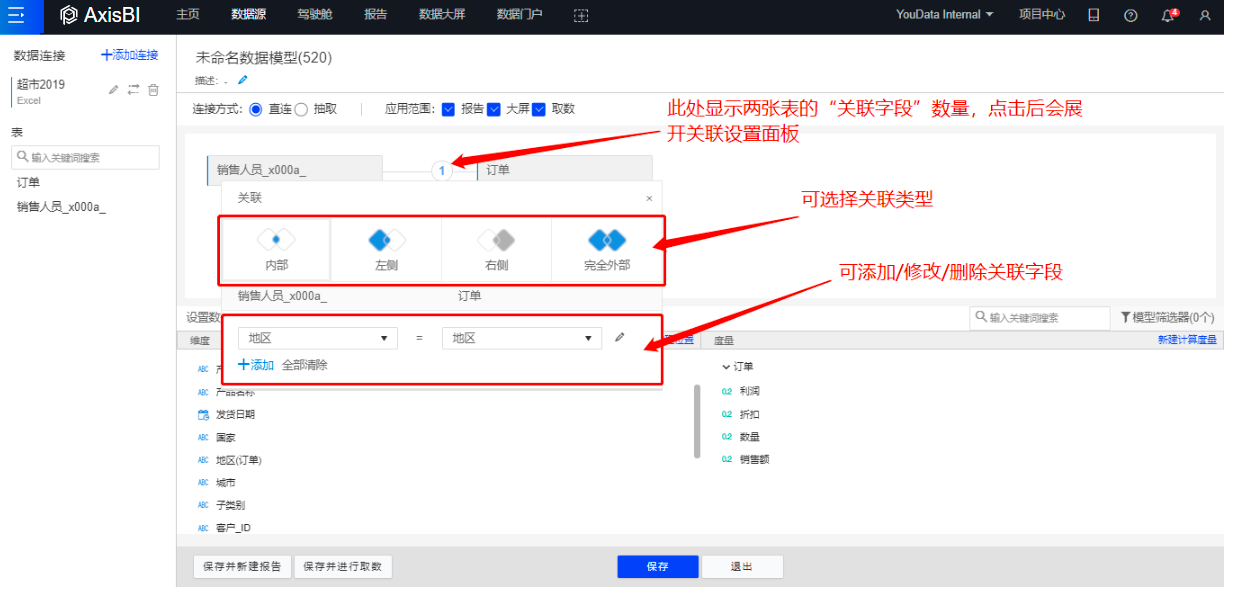Viewport: 1234px width, 600px height.
Task: Click the switch connection arrows icon for 超市2019
Action: pyautogui.click(x=133, y=90)
